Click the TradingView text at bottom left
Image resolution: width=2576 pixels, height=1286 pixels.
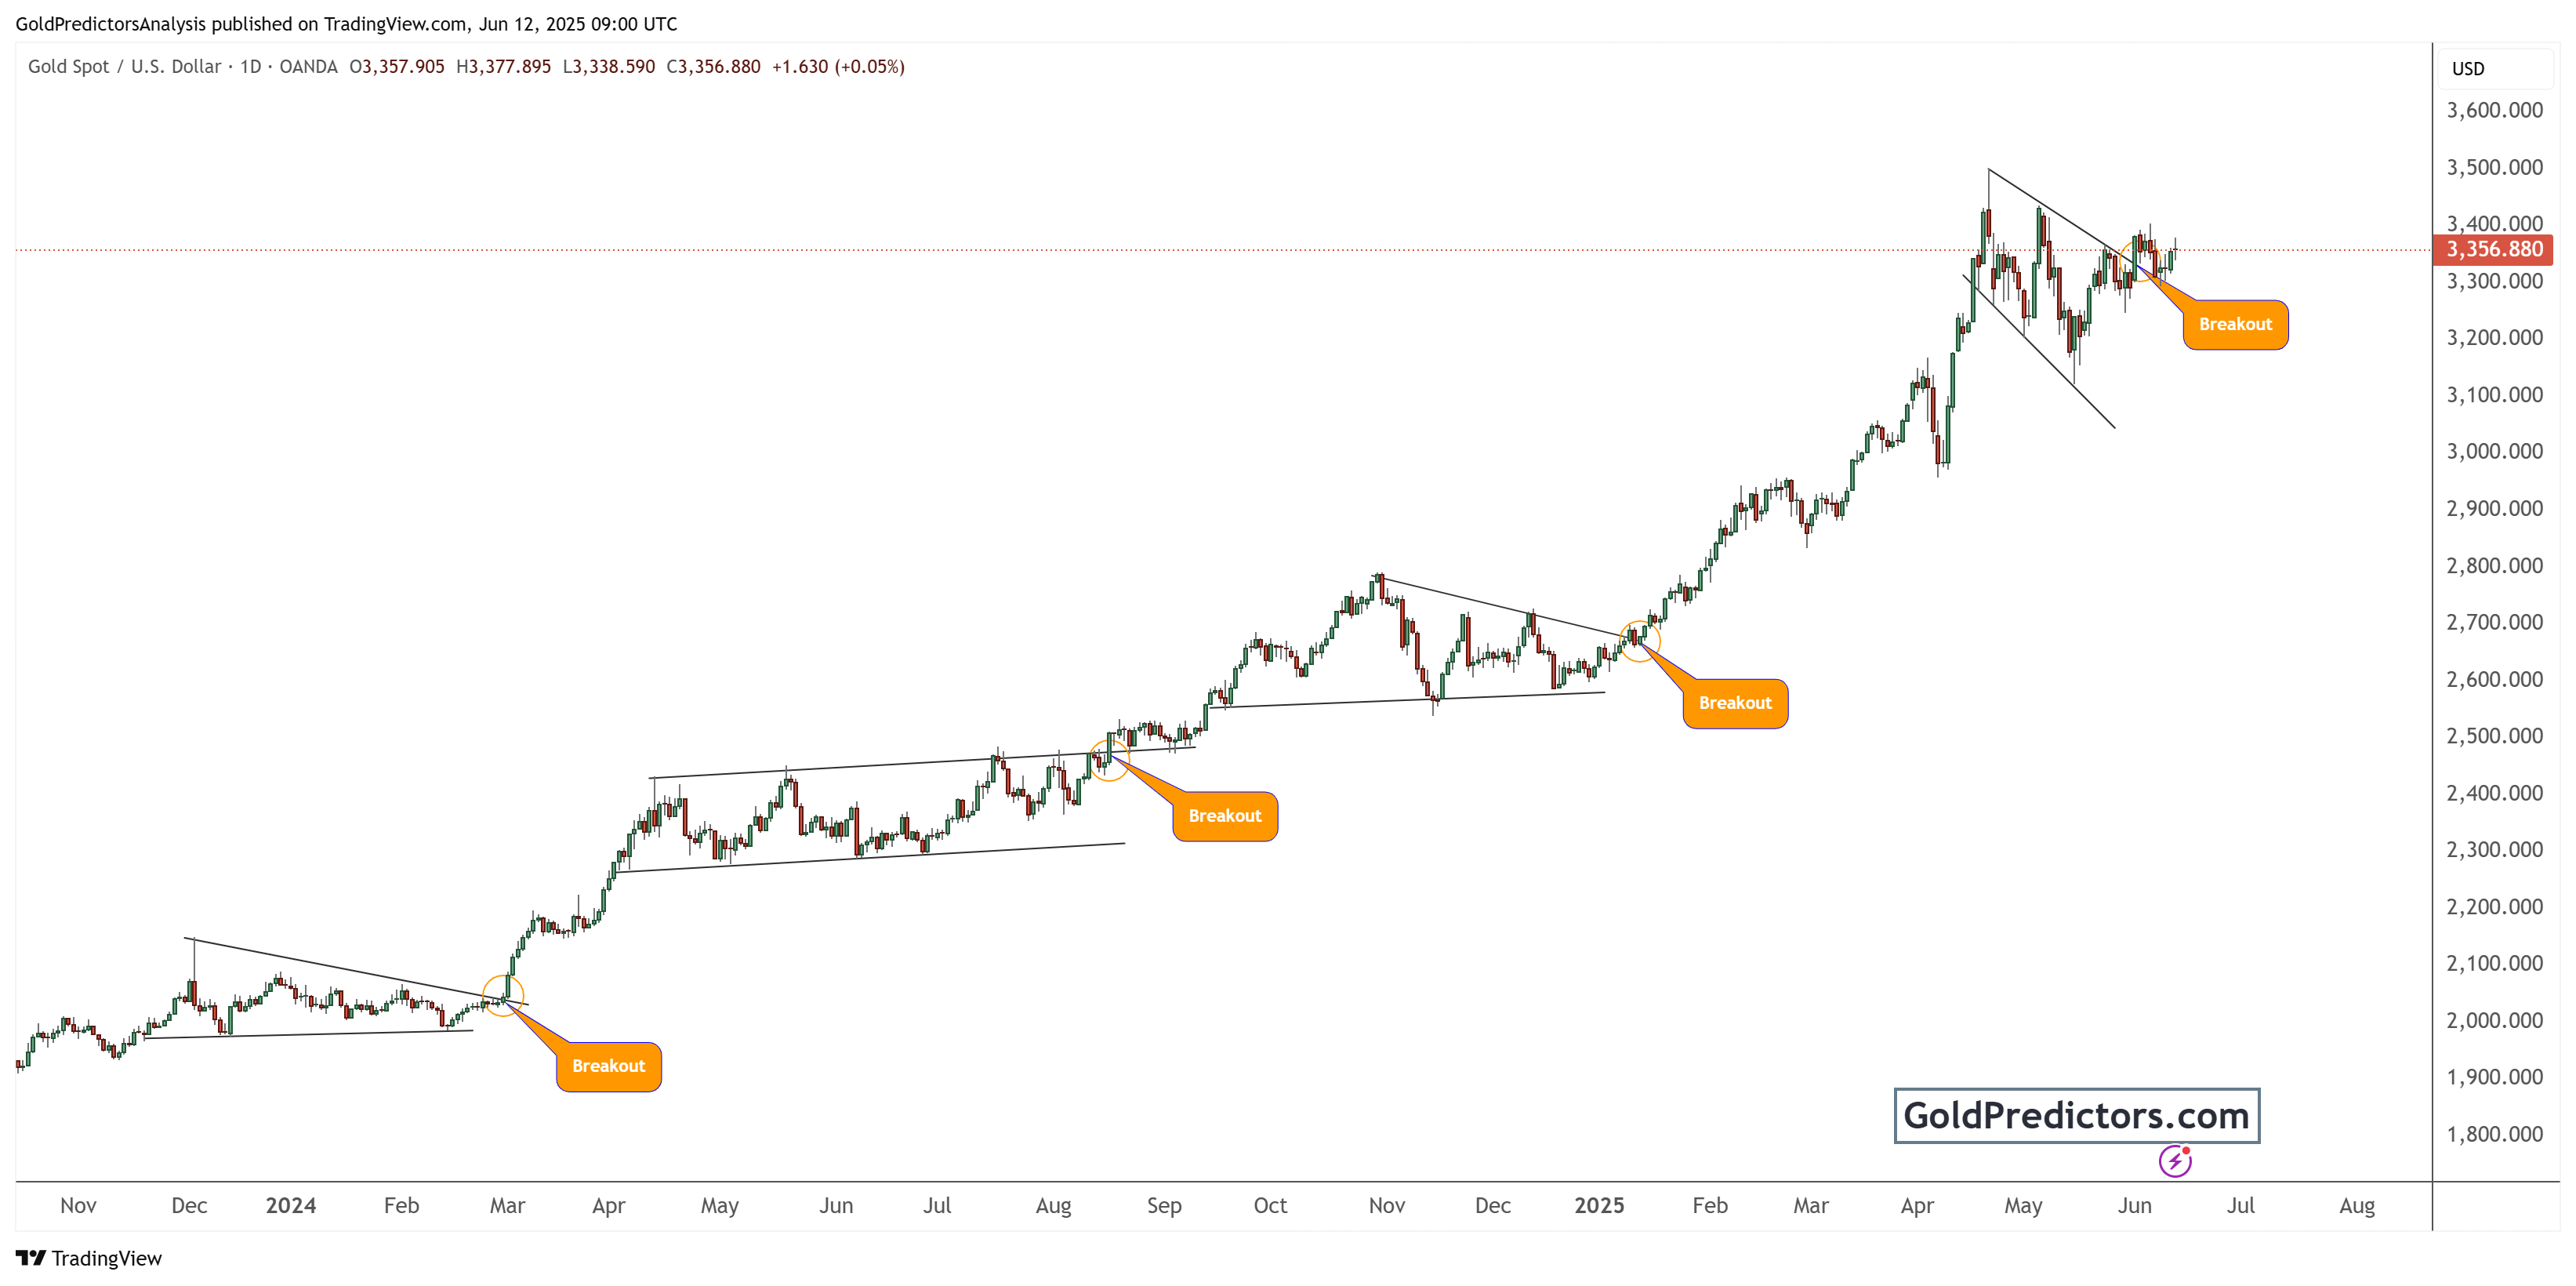(107, 1258)
